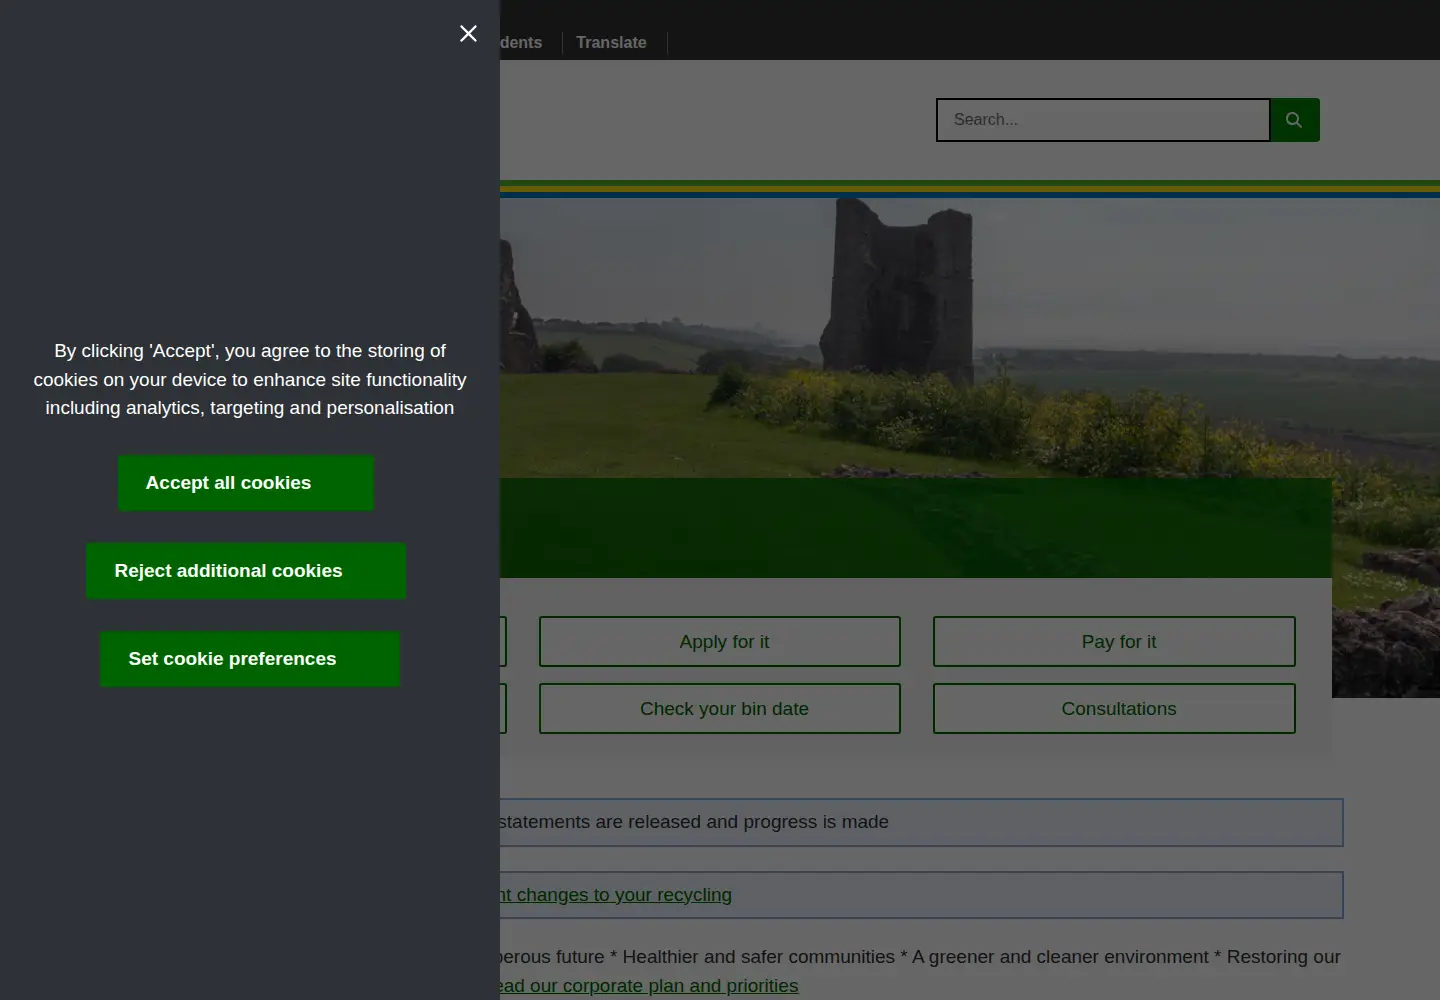Open the Translate menu item
The width and height of the screenshot is (1440, 1000).
pos(611,43)
